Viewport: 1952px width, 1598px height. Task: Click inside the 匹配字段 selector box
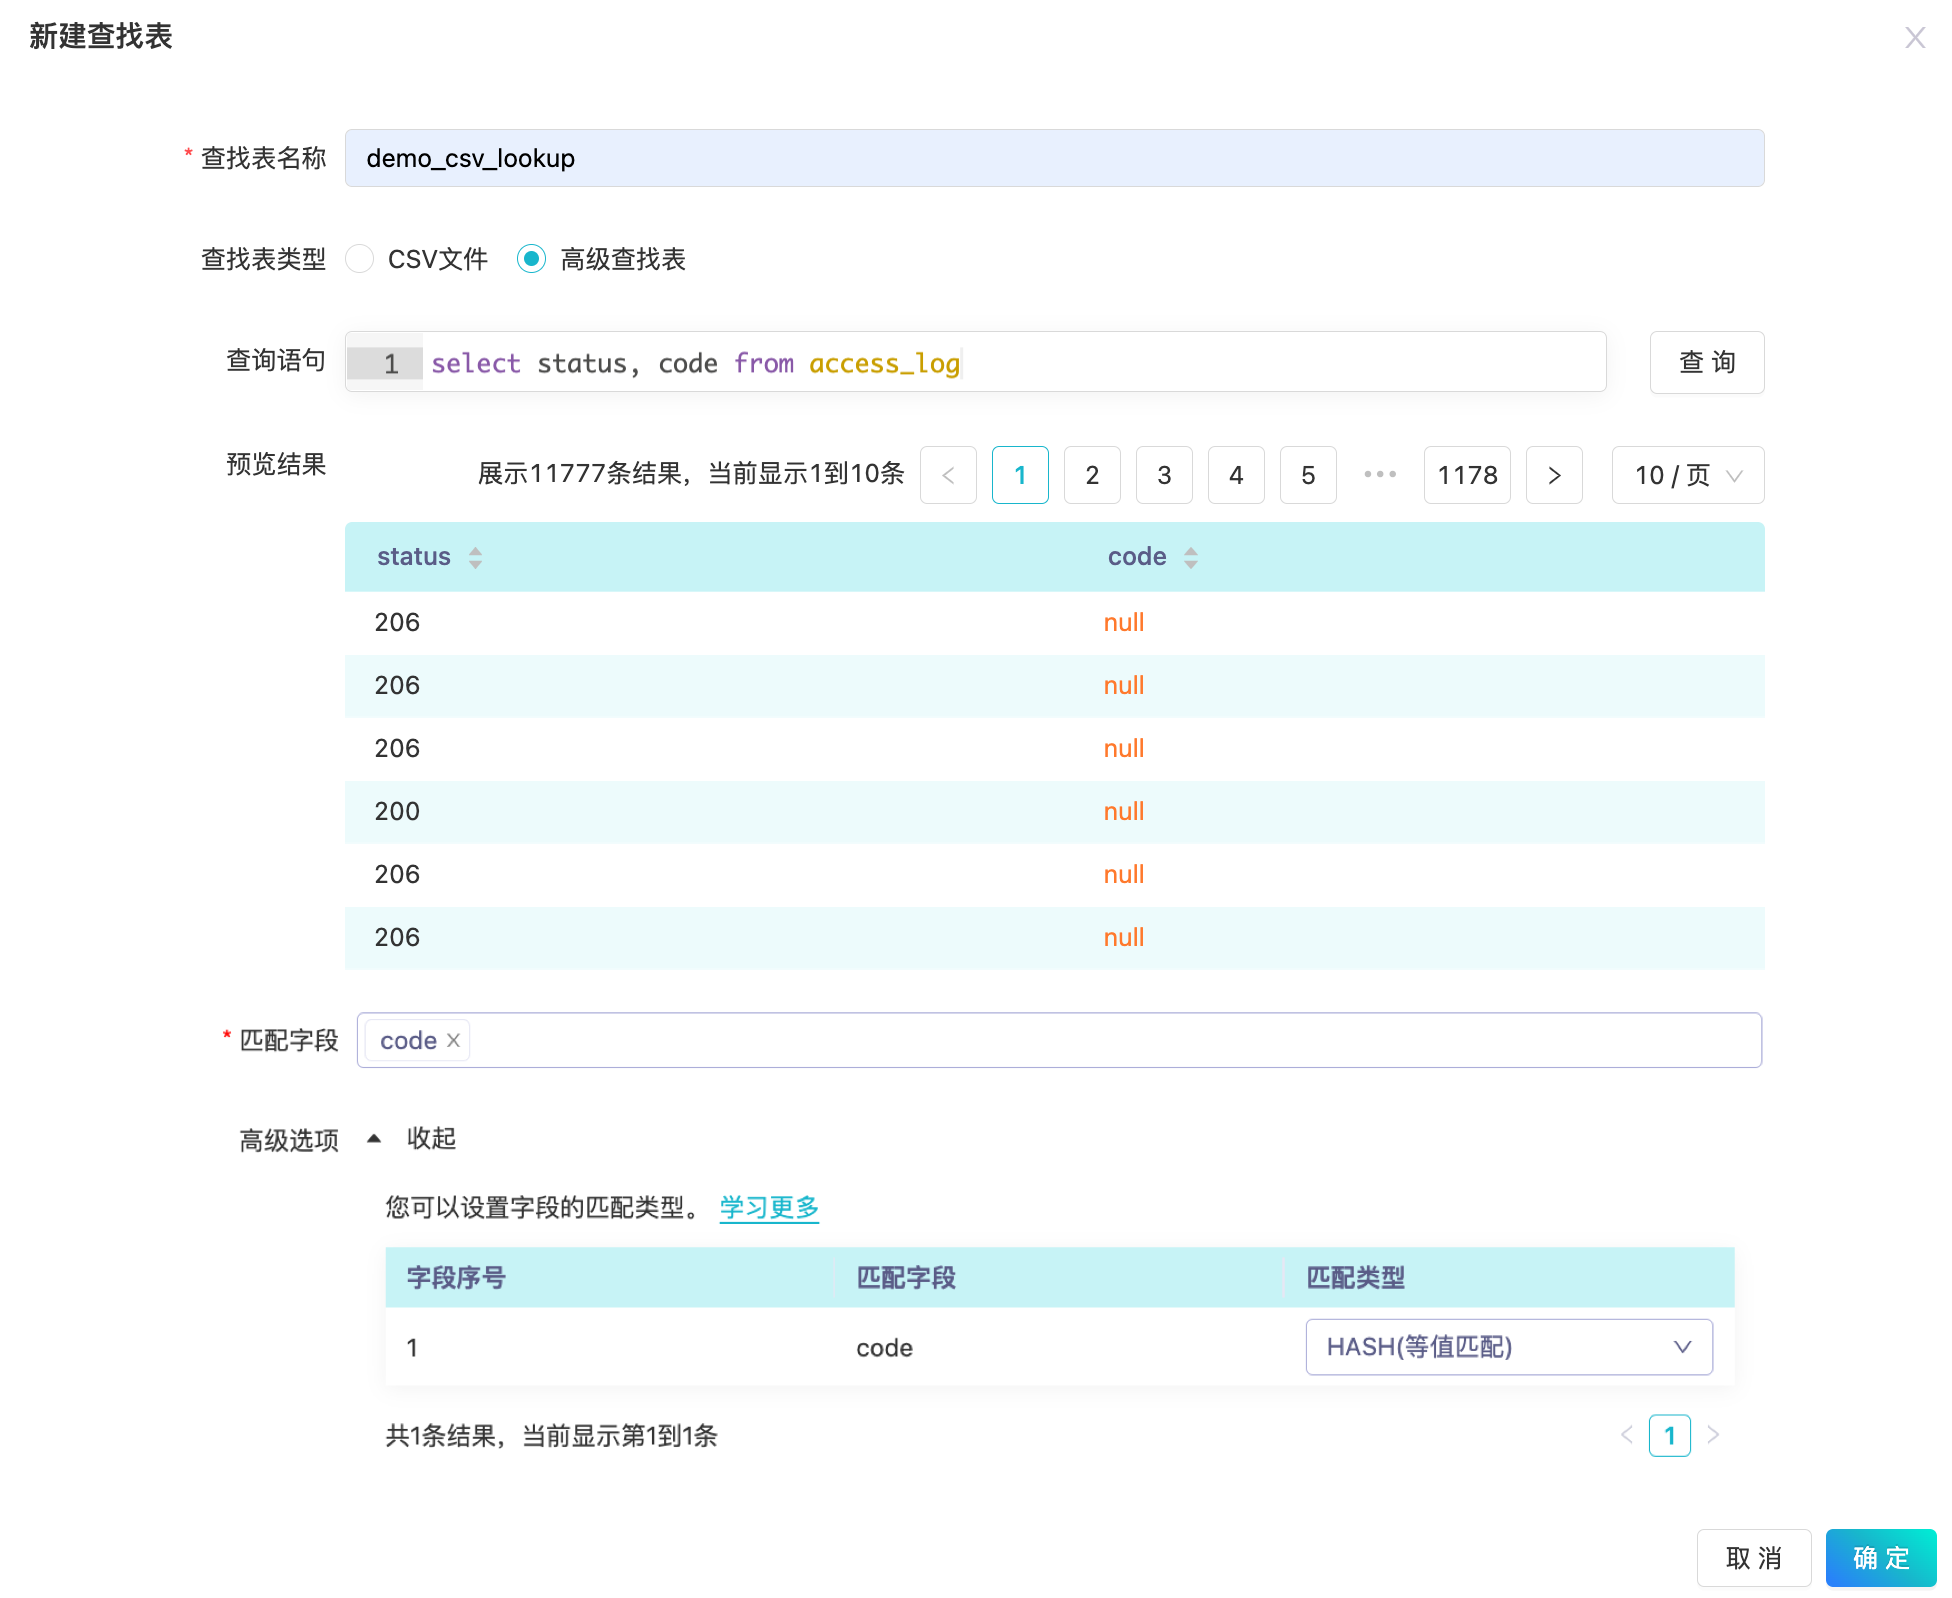[1059, 1040]
